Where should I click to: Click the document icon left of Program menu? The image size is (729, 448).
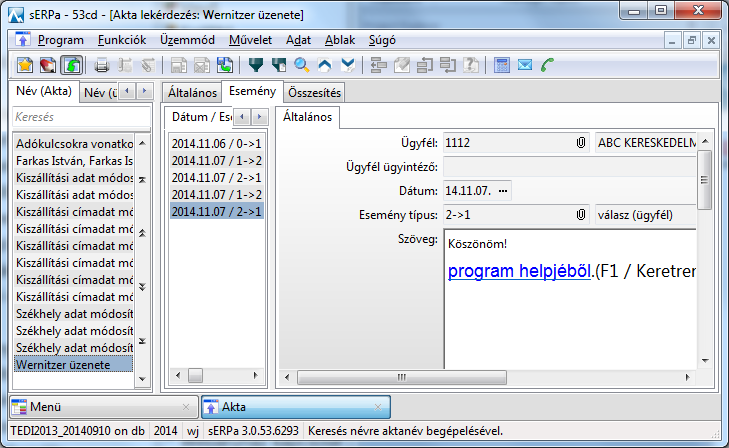(22, 40)
